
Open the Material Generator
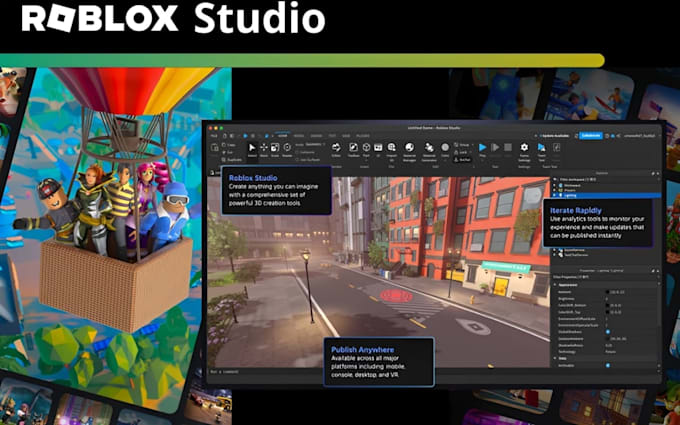pyautogui.click(x=429, y=151)
